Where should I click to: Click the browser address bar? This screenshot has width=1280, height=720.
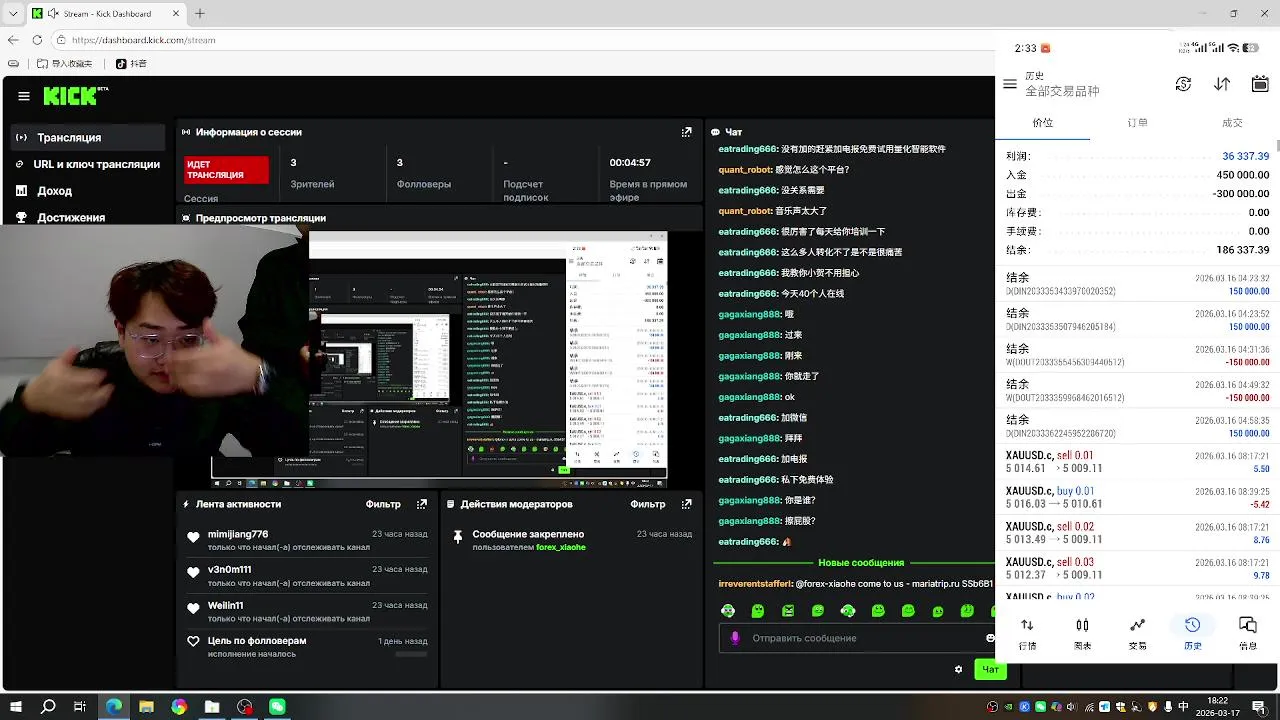pos(520,40)
